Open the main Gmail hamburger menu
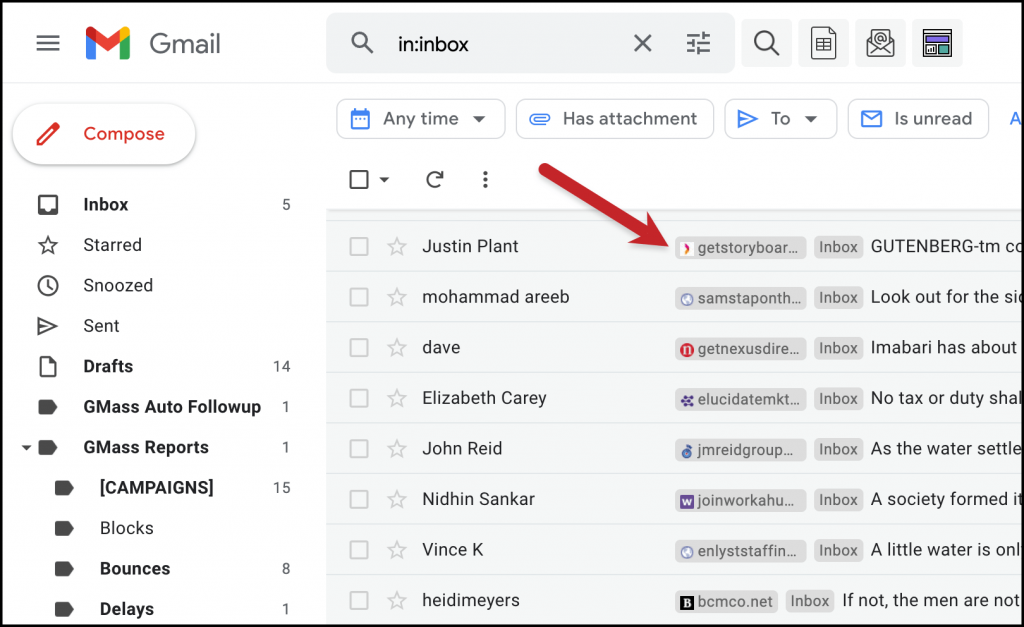 pos(48,43)
